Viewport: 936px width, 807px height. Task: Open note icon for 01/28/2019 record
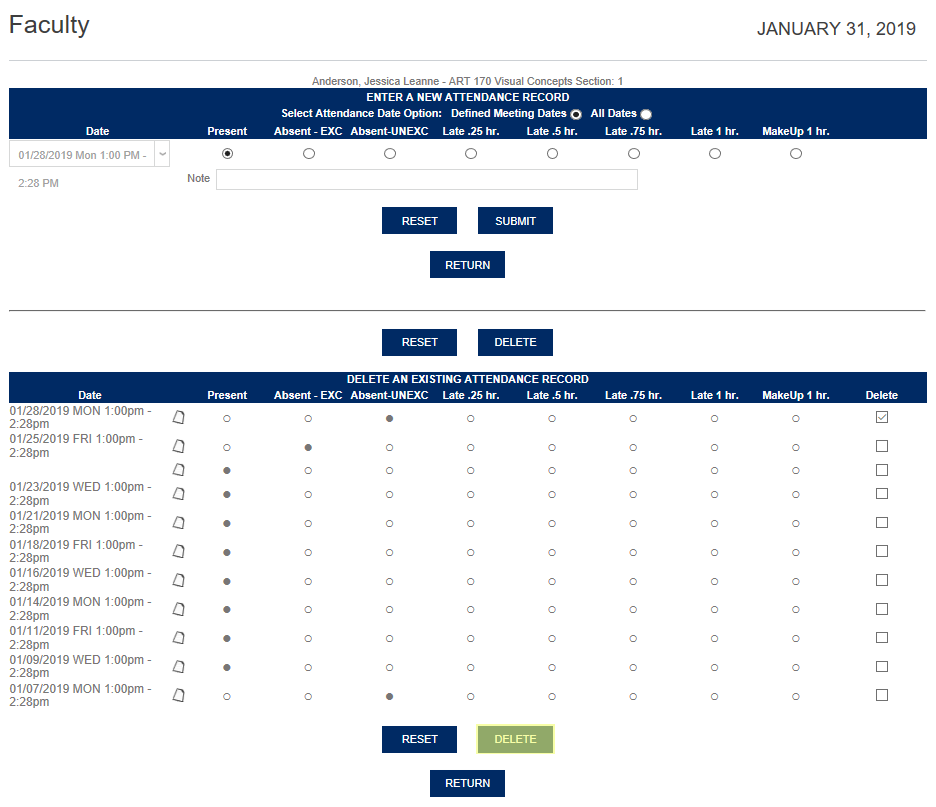[178, 417]
